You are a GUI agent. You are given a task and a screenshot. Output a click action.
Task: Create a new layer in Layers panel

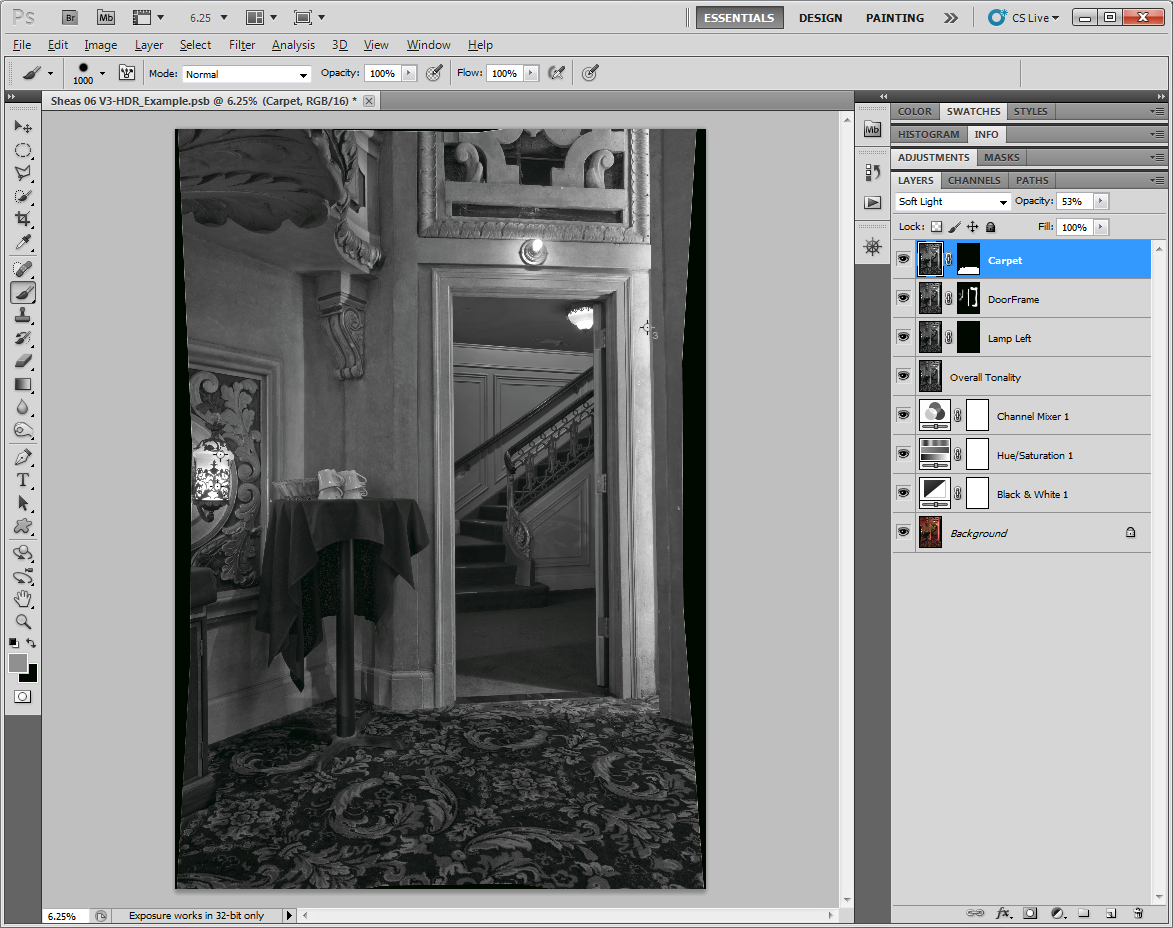tap(1111, 913)
